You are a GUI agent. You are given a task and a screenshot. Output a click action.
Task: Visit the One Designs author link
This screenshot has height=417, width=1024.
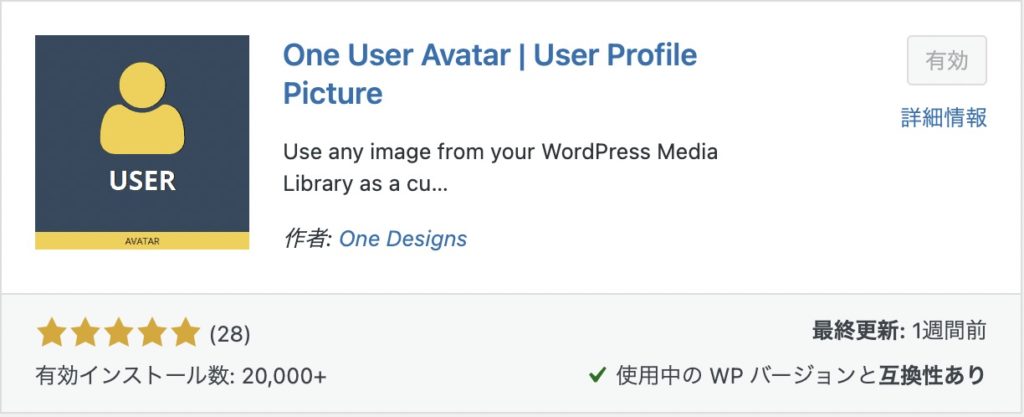(403, 239)
